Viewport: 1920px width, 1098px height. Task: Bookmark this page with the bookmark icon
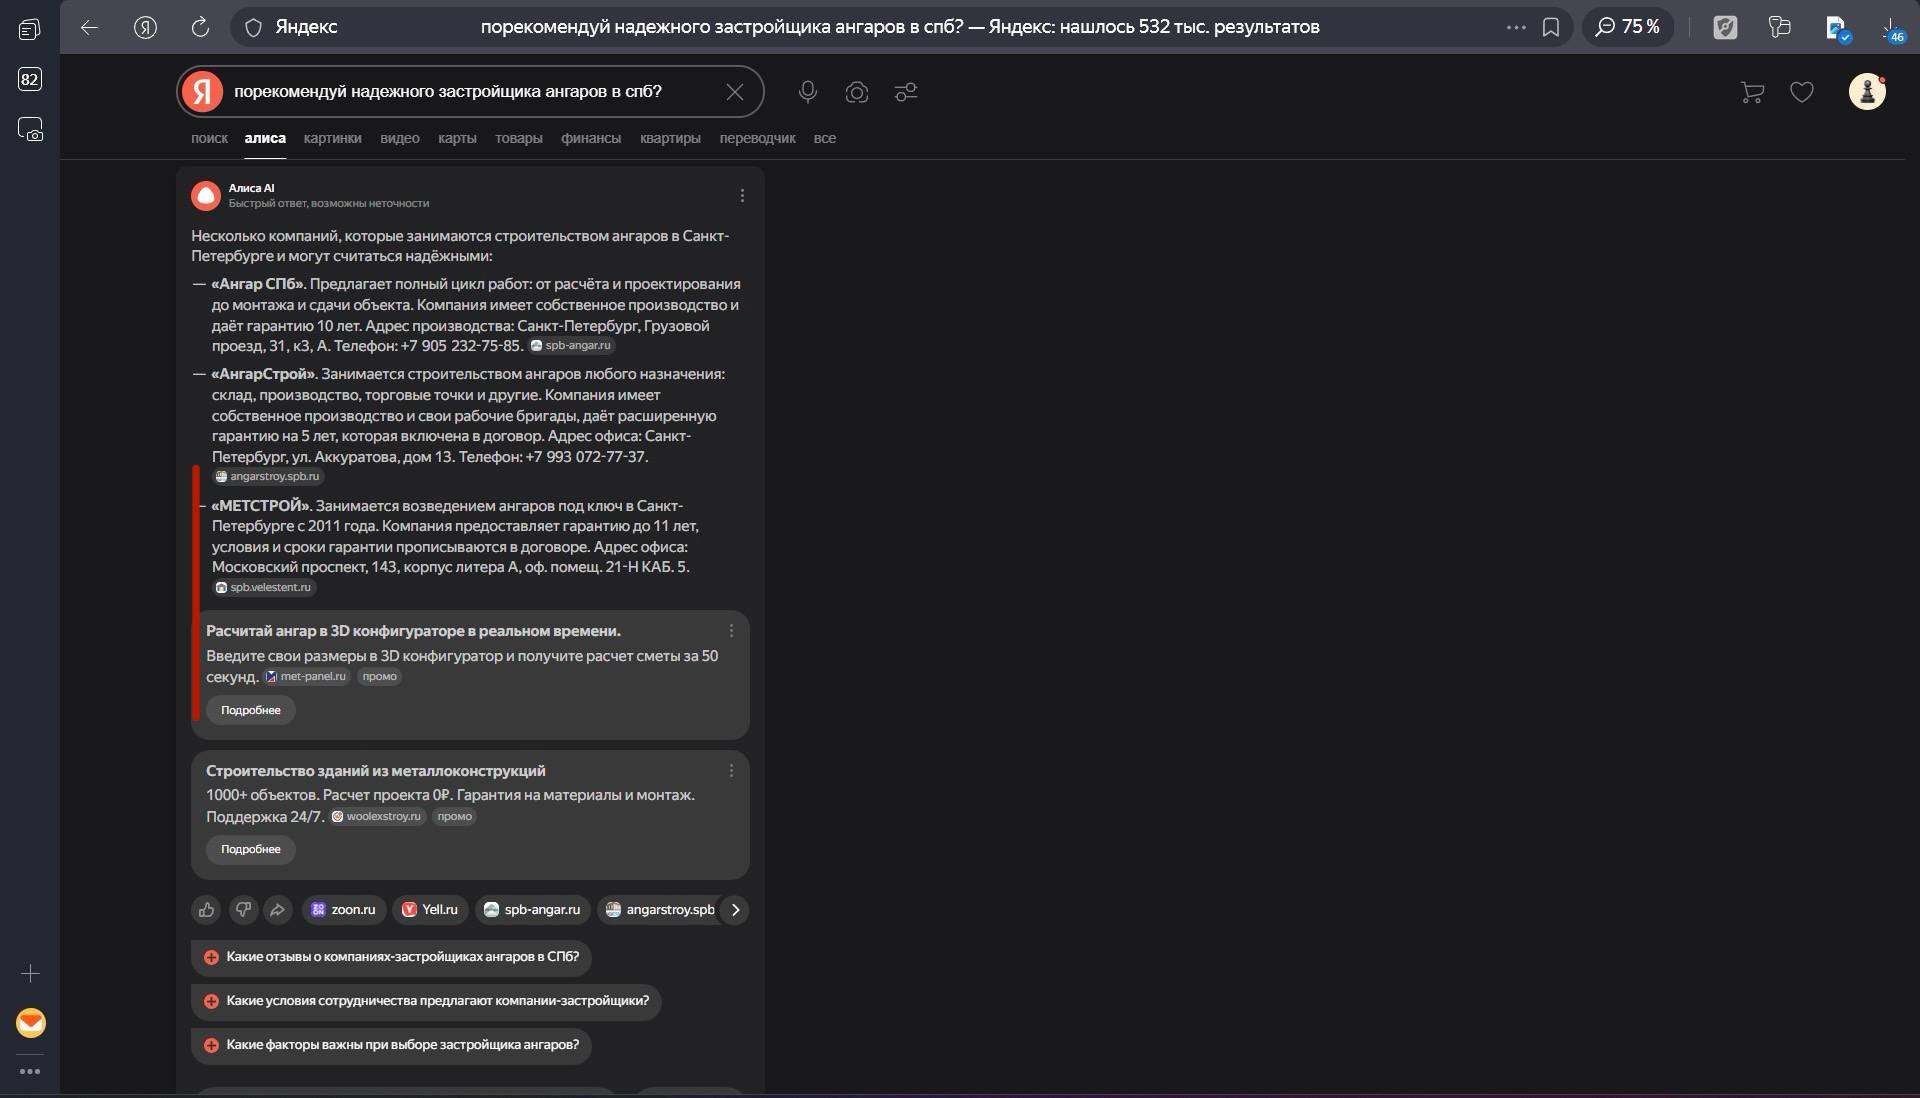[x=1551, y=28]
